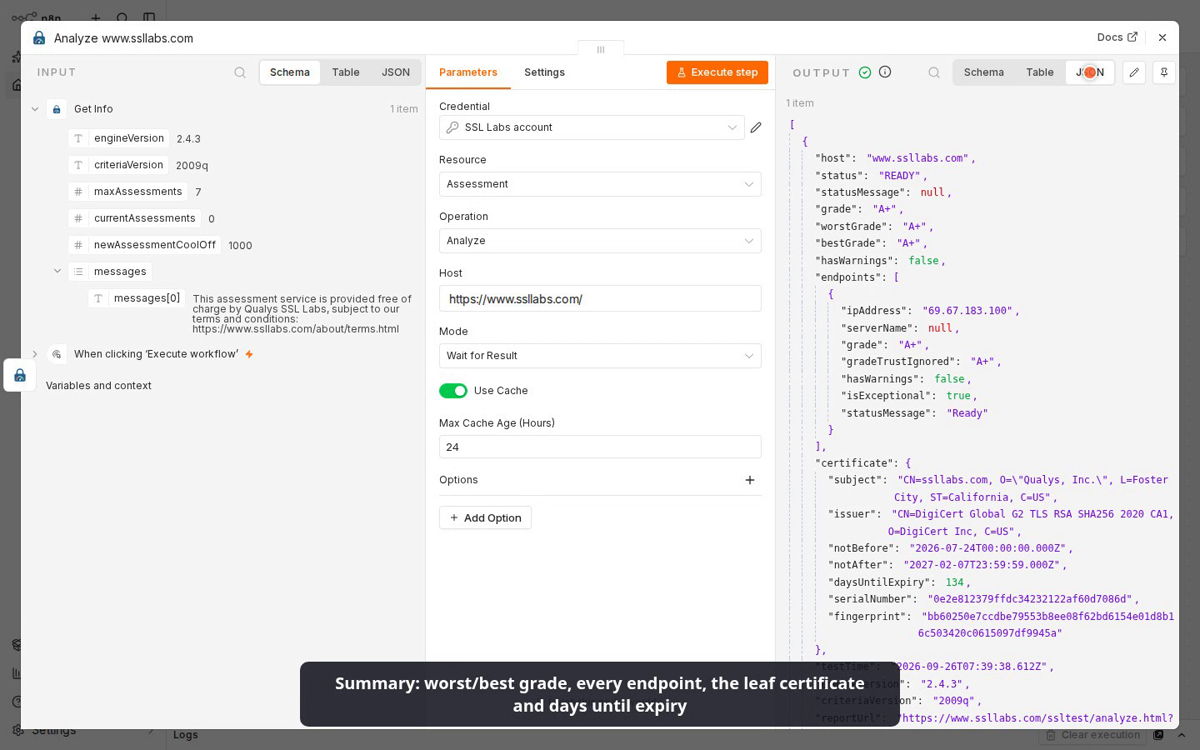Open the Resource dropdown showing Assessment
Screen dimensions: 1200x750
(x=600, y=184)
